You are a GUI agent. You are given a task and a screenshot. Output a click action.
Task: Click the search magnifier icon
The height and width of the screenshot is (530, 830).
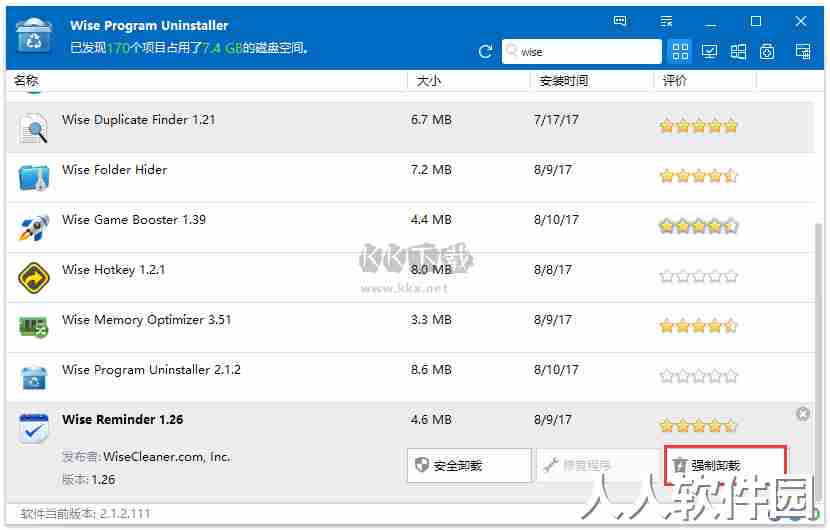pos(511,50)
